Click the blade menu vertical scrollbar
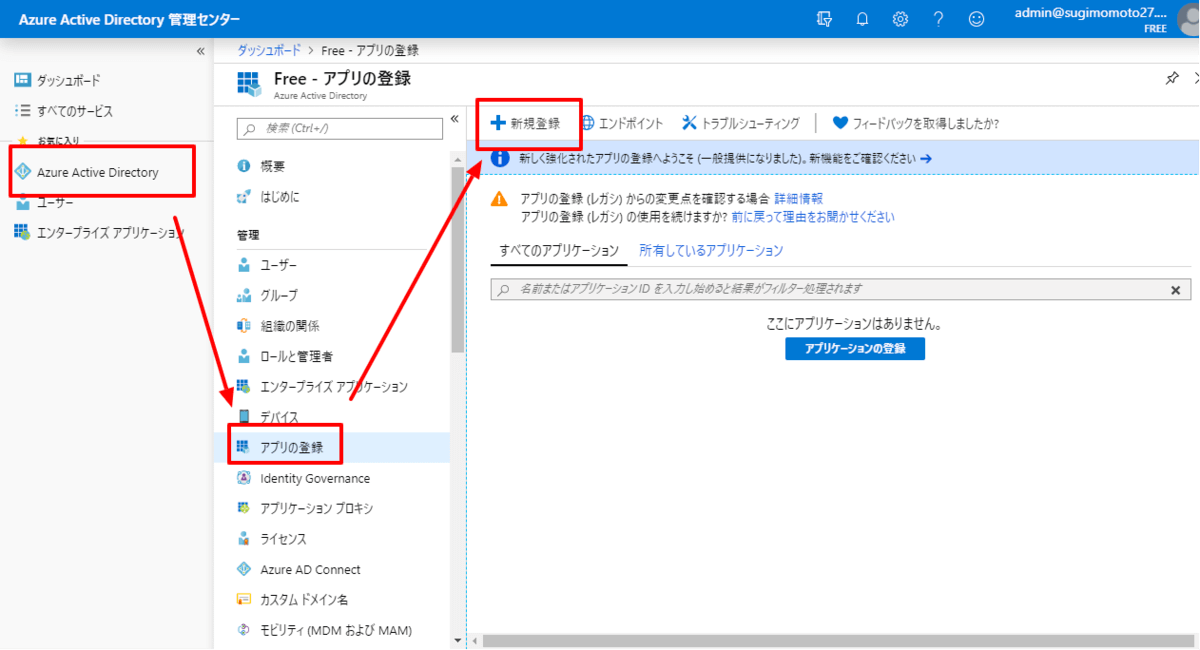The width and height of the screenshot is (1200, 650). pyautogui.click(x=458, y=261)
